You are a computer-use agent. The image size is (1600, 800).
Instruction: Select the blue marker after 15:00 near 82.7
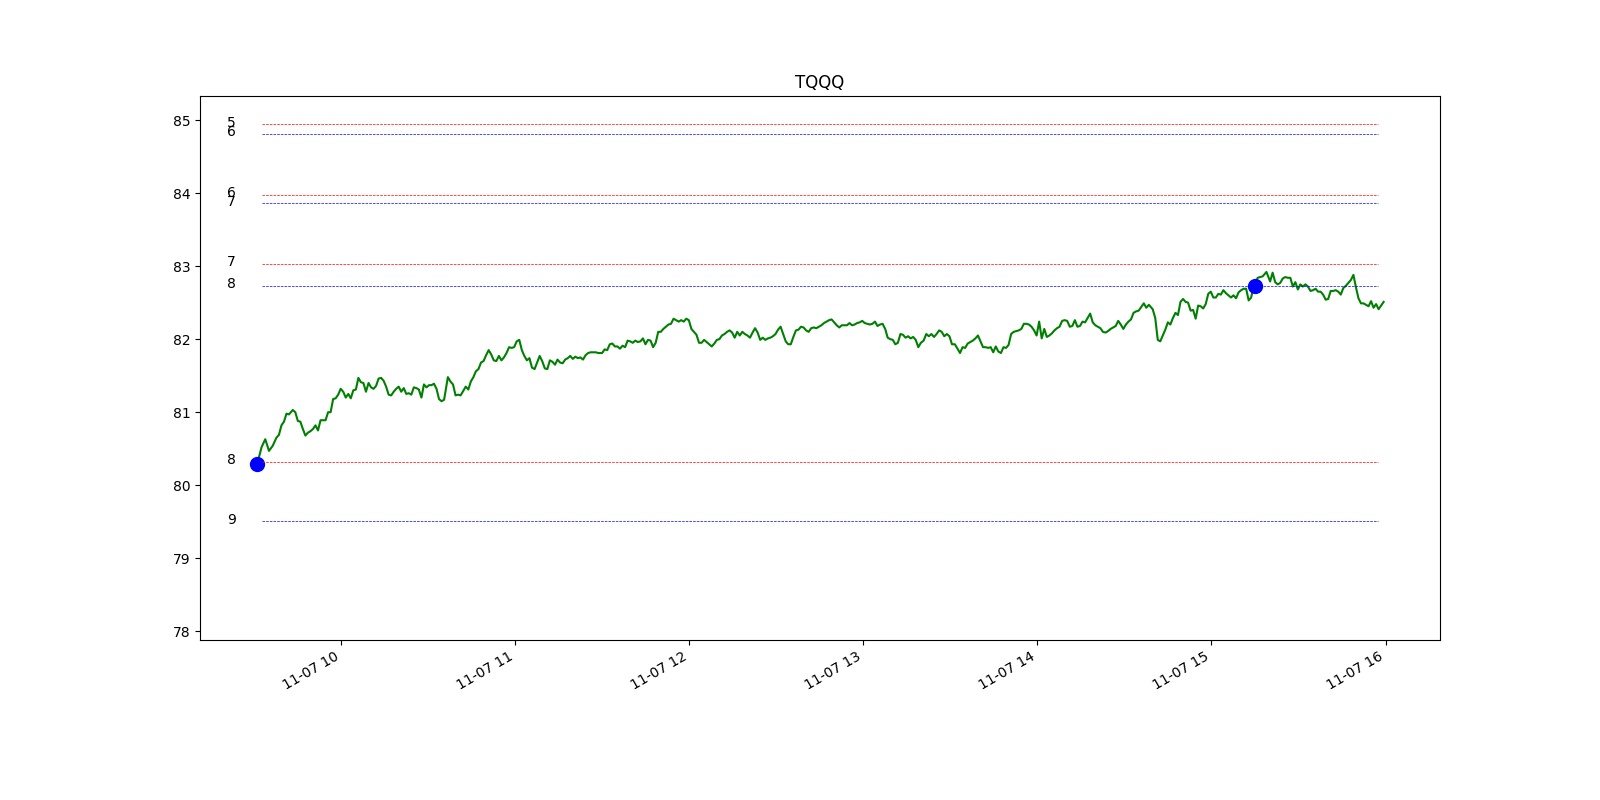pyautogui.click(x=1255, y=286)
